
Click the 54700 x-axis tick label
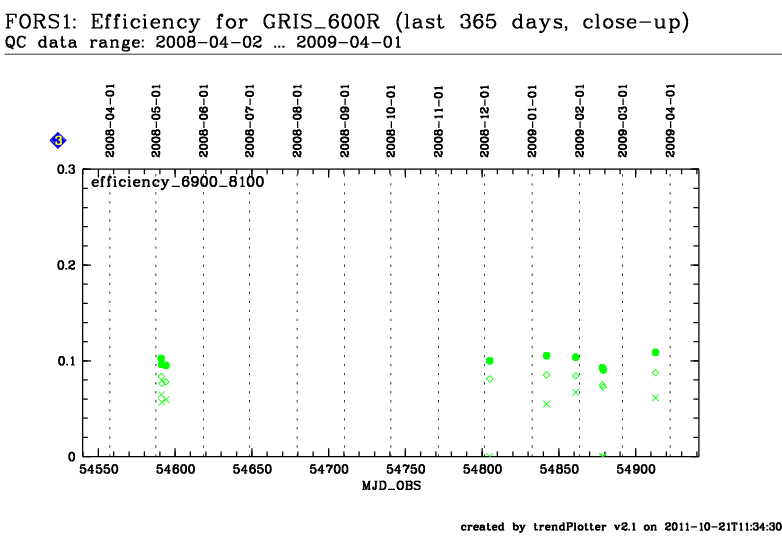[x=327, y=468]
